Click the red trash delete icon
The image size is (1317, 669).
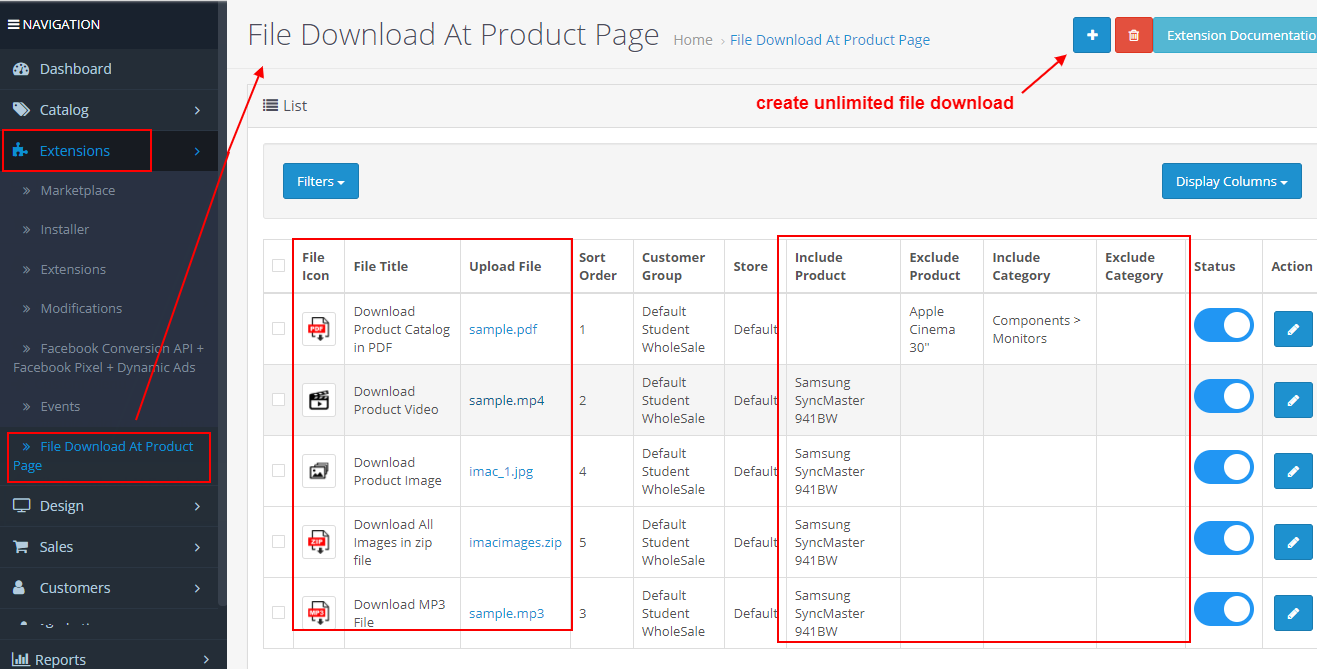(x=1133, y=34)
